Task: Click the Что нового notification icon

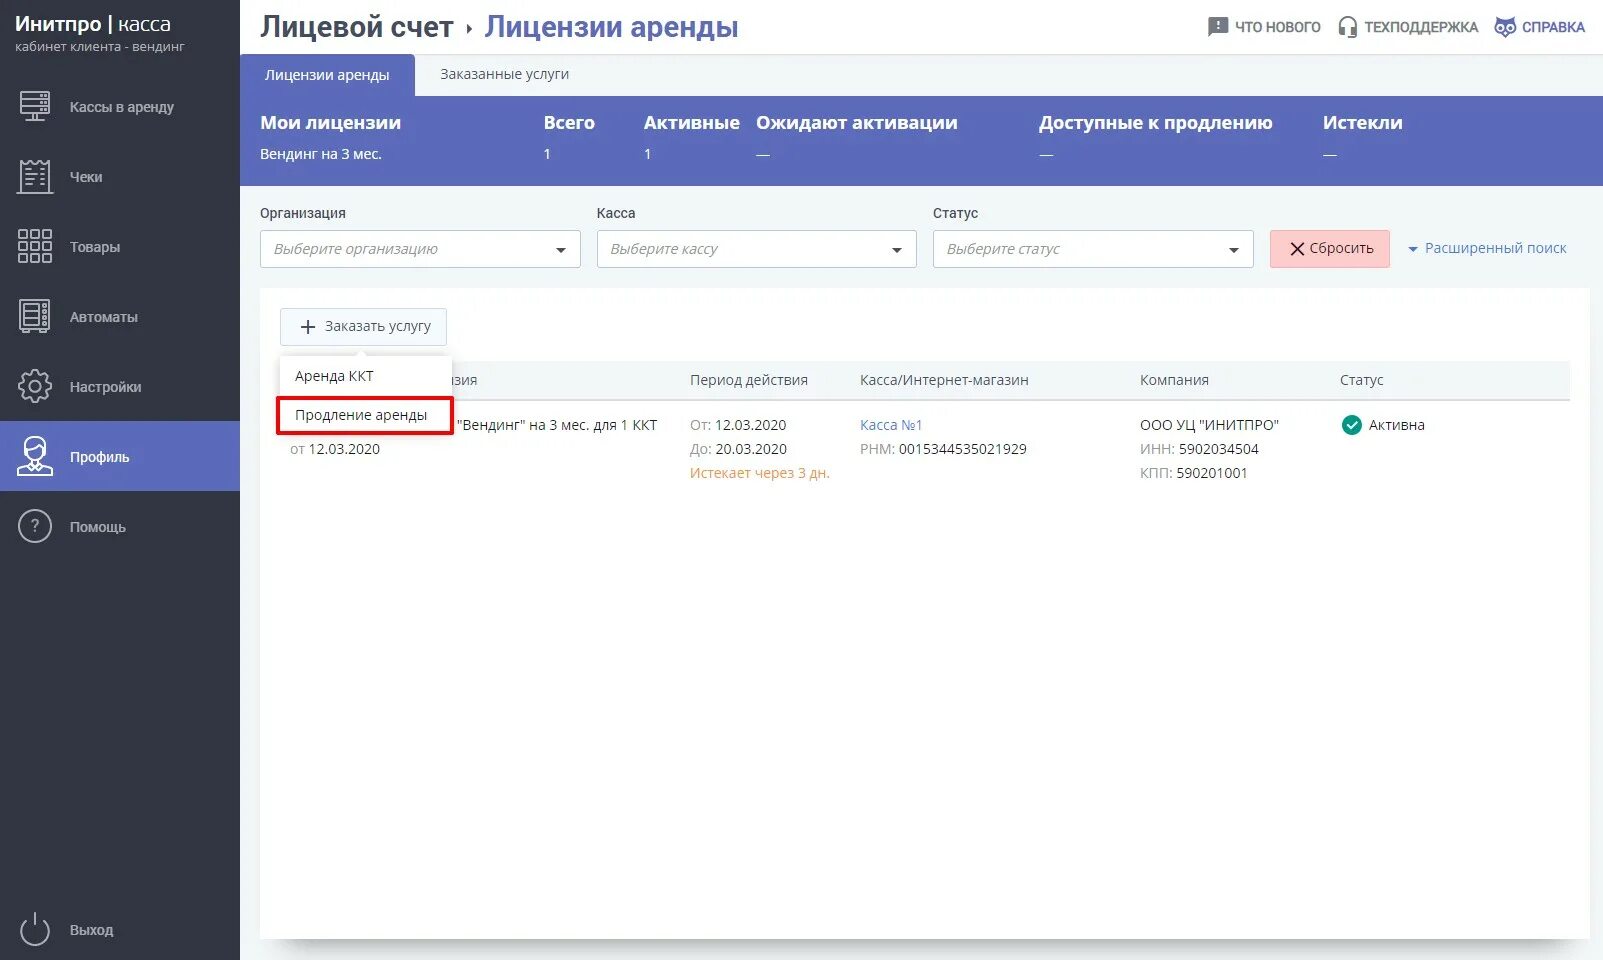Action: tap(1217, 27)
